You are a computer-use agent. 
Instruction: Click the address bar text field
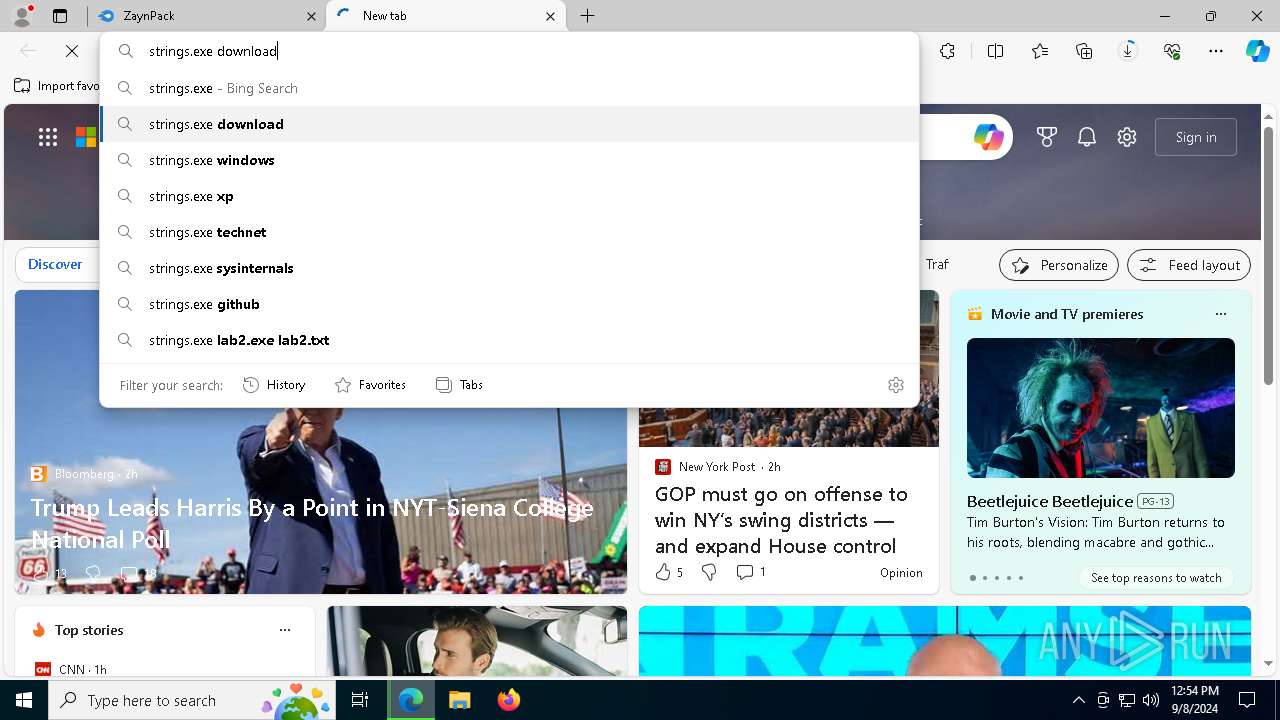(509, 51)
